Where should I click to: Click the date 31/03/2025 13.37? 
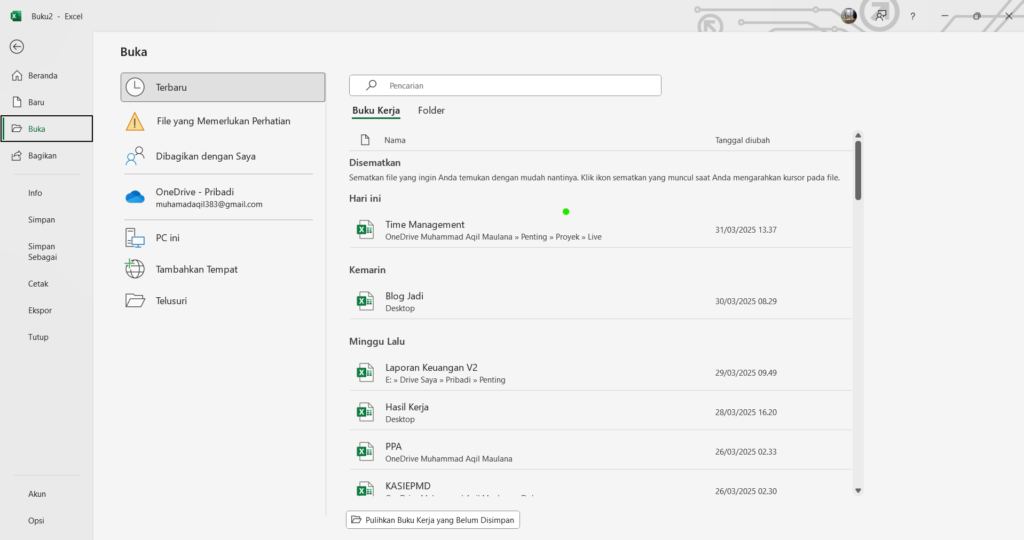pyautogui.click(x=746, y=230)
